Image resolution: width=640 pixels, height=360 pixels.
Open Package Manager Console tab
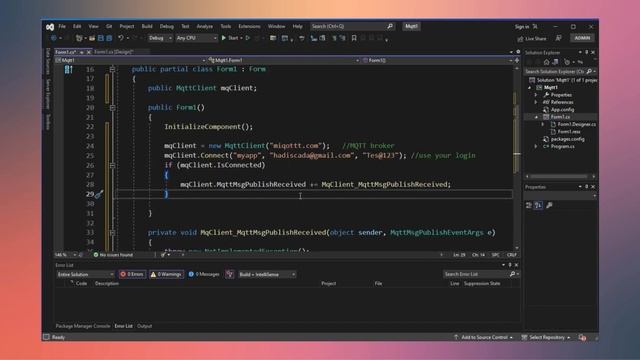pyautogui.click(x=83, y=326)
